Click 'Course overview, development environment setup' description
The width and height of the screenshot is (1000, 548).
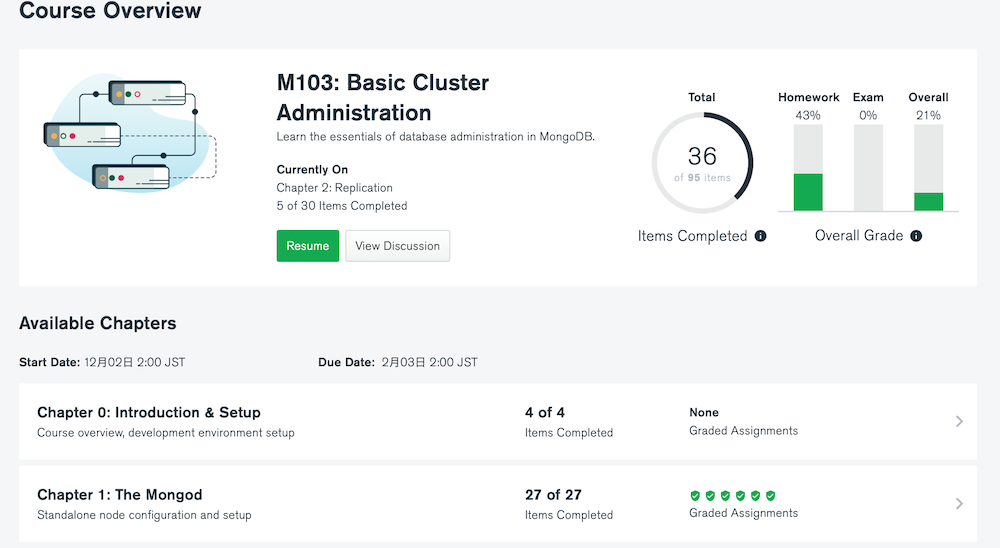click(x=166, y=433)
